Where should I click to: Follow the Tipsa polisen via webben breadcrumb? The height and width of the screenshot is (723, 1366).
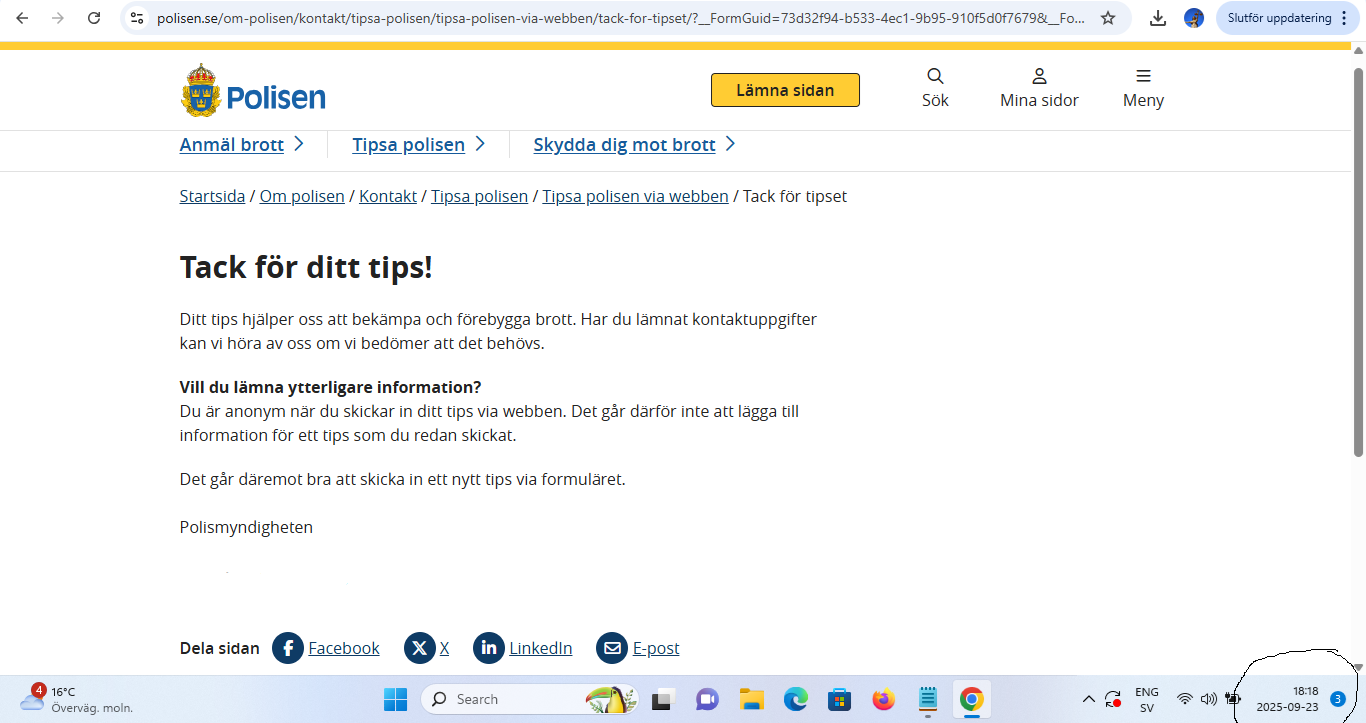[x=635, y=197]
